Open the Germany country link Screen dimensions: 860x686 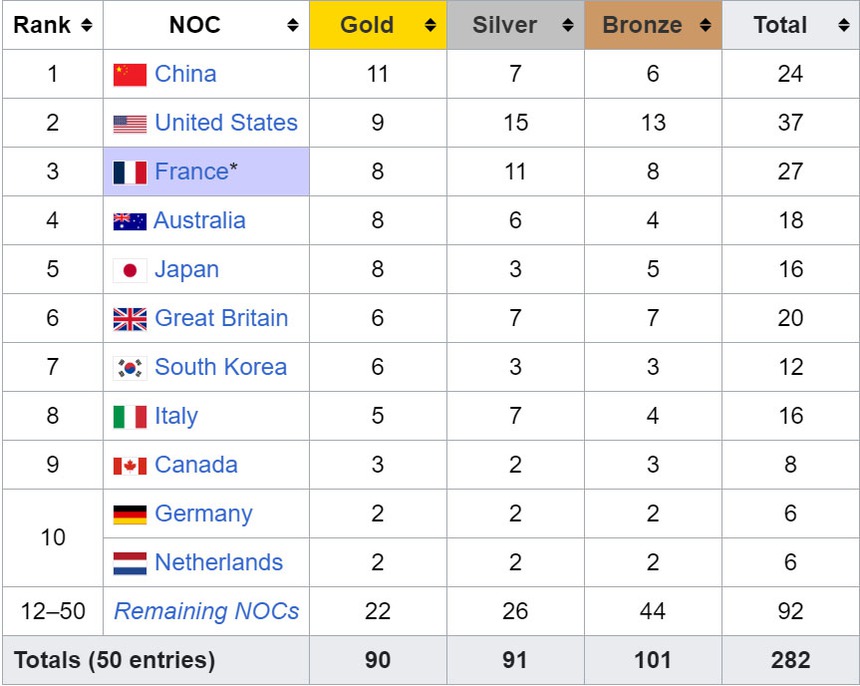tap(203, 513)
